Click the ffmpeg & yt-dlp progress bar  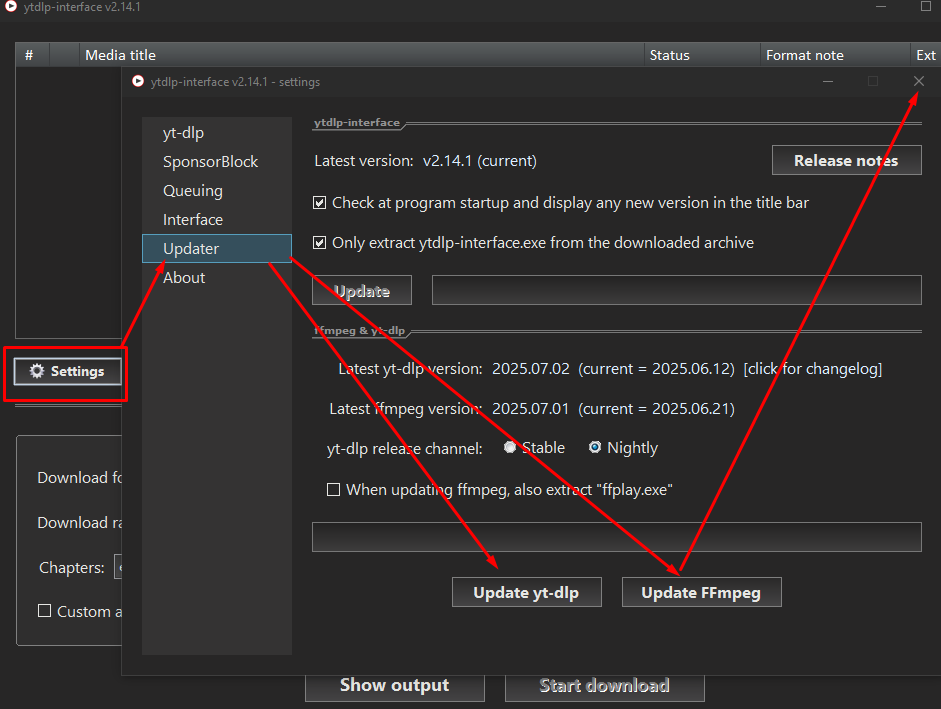pyautogui.click(x=616, y=537)
